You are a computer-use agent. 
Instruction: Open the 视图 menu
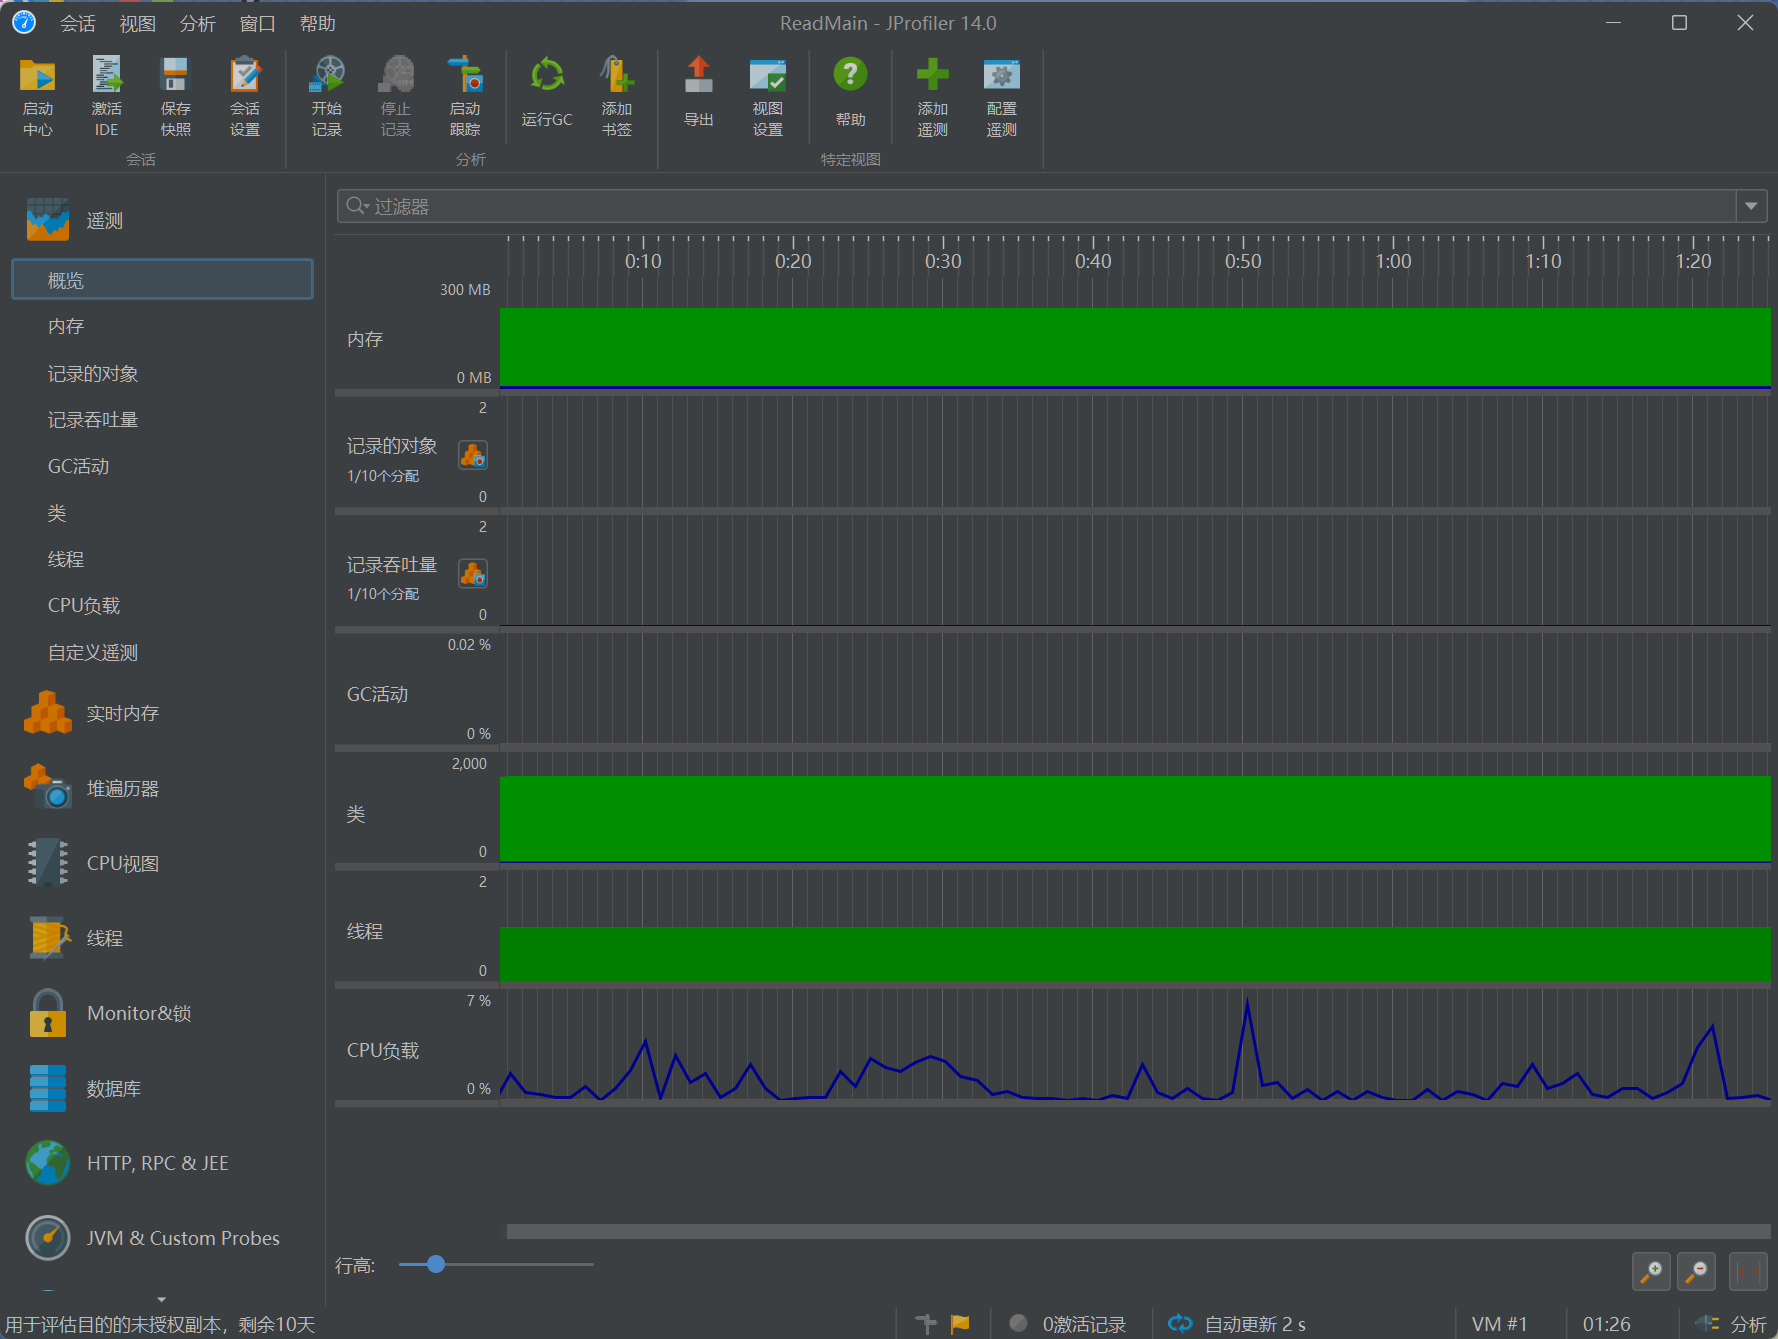137,23
